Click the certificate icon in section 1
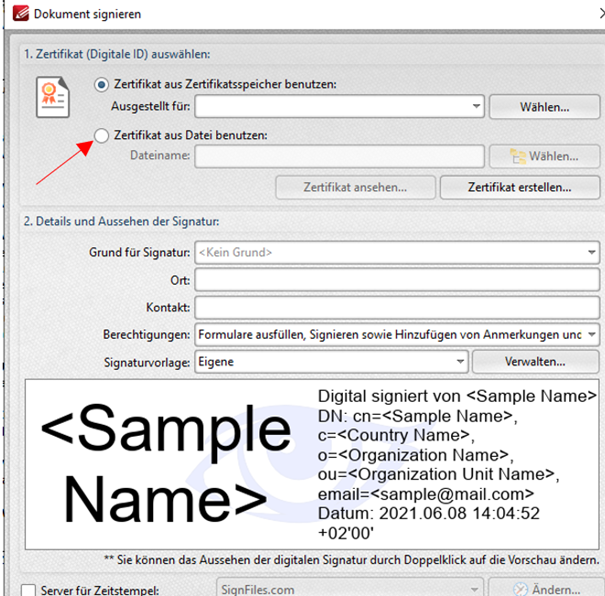Screen dimensions: 605x596 point(53,98)
